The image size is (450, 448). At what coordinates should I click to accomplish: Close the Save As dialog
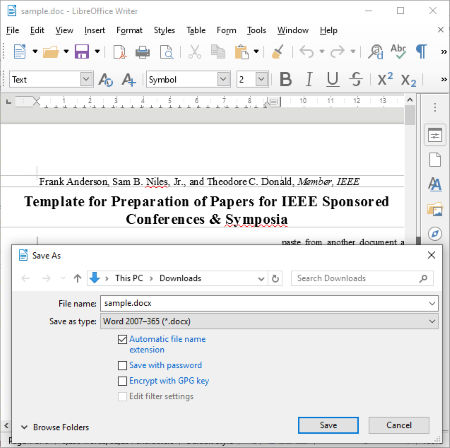[x=431, y=255]
